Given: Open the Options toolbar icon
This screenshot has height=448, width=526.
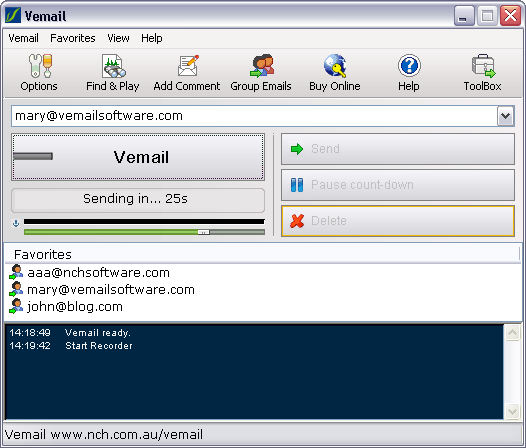Looking at the screenshot, I should [x=39, y=66].
